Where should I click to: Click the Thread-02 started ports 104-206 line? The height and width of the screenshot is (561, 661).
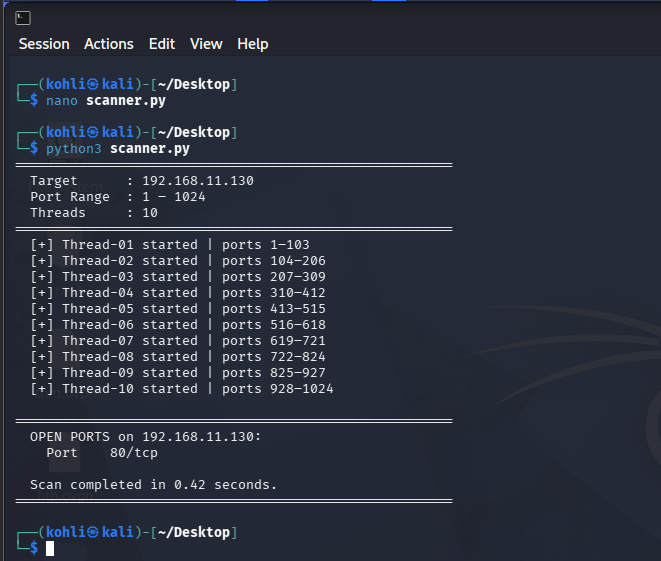pos(177,261)
